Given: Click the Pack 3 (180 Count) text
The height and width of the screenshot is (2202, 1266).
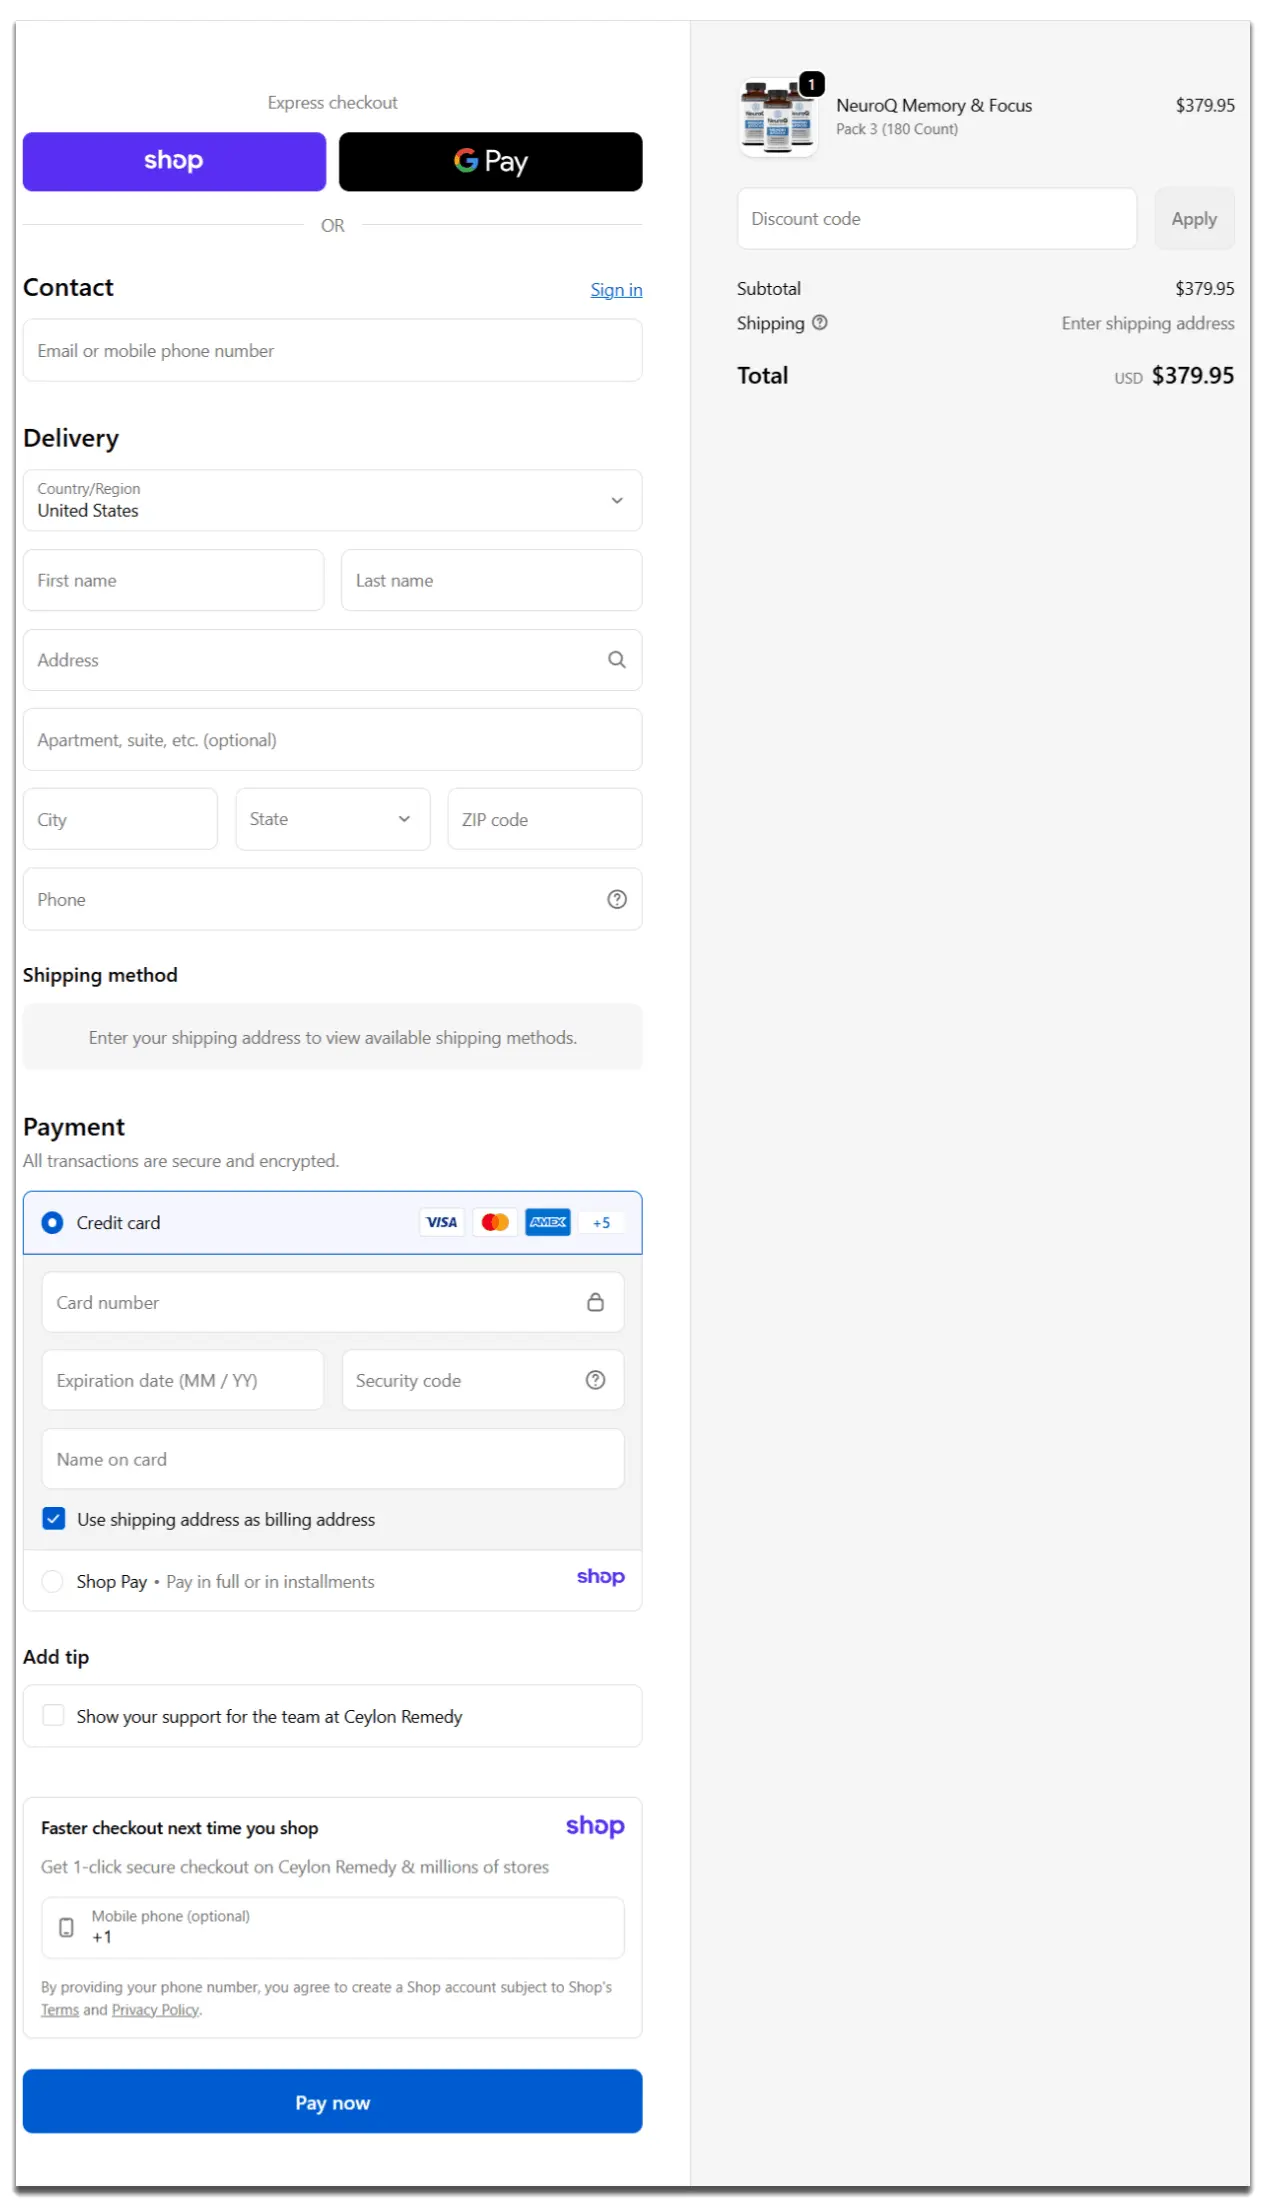Looking at the screenshot, I should click(897, 129).
